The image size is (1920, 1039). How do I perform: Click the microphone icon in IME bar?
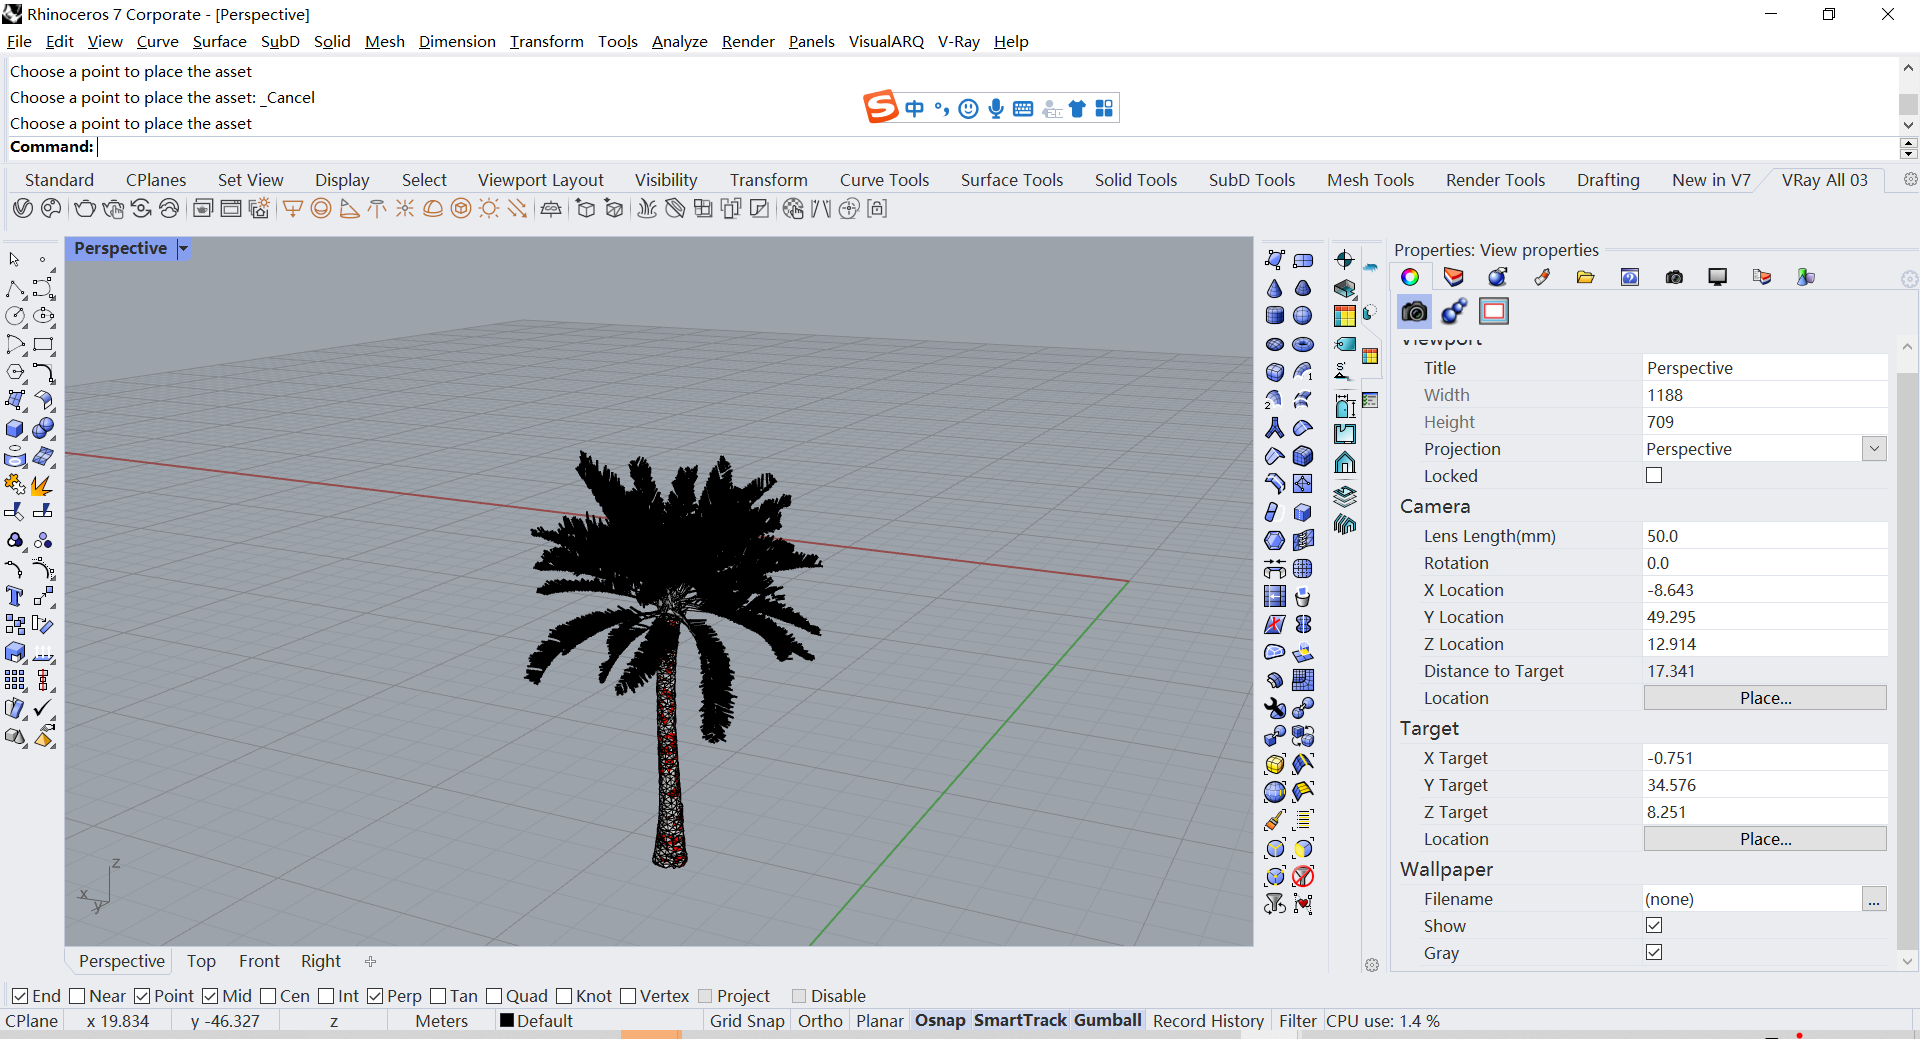pos(996,108)
